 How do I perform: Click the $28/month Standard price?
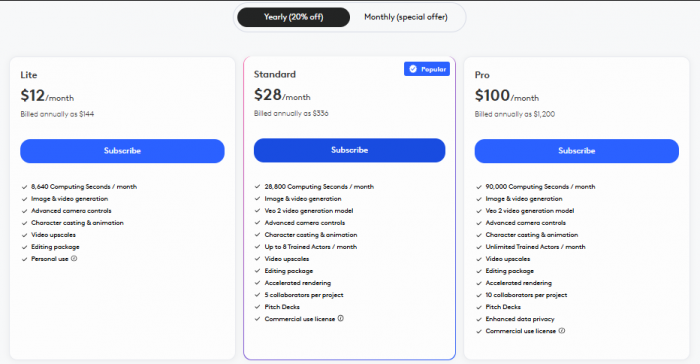pos(282,95)
